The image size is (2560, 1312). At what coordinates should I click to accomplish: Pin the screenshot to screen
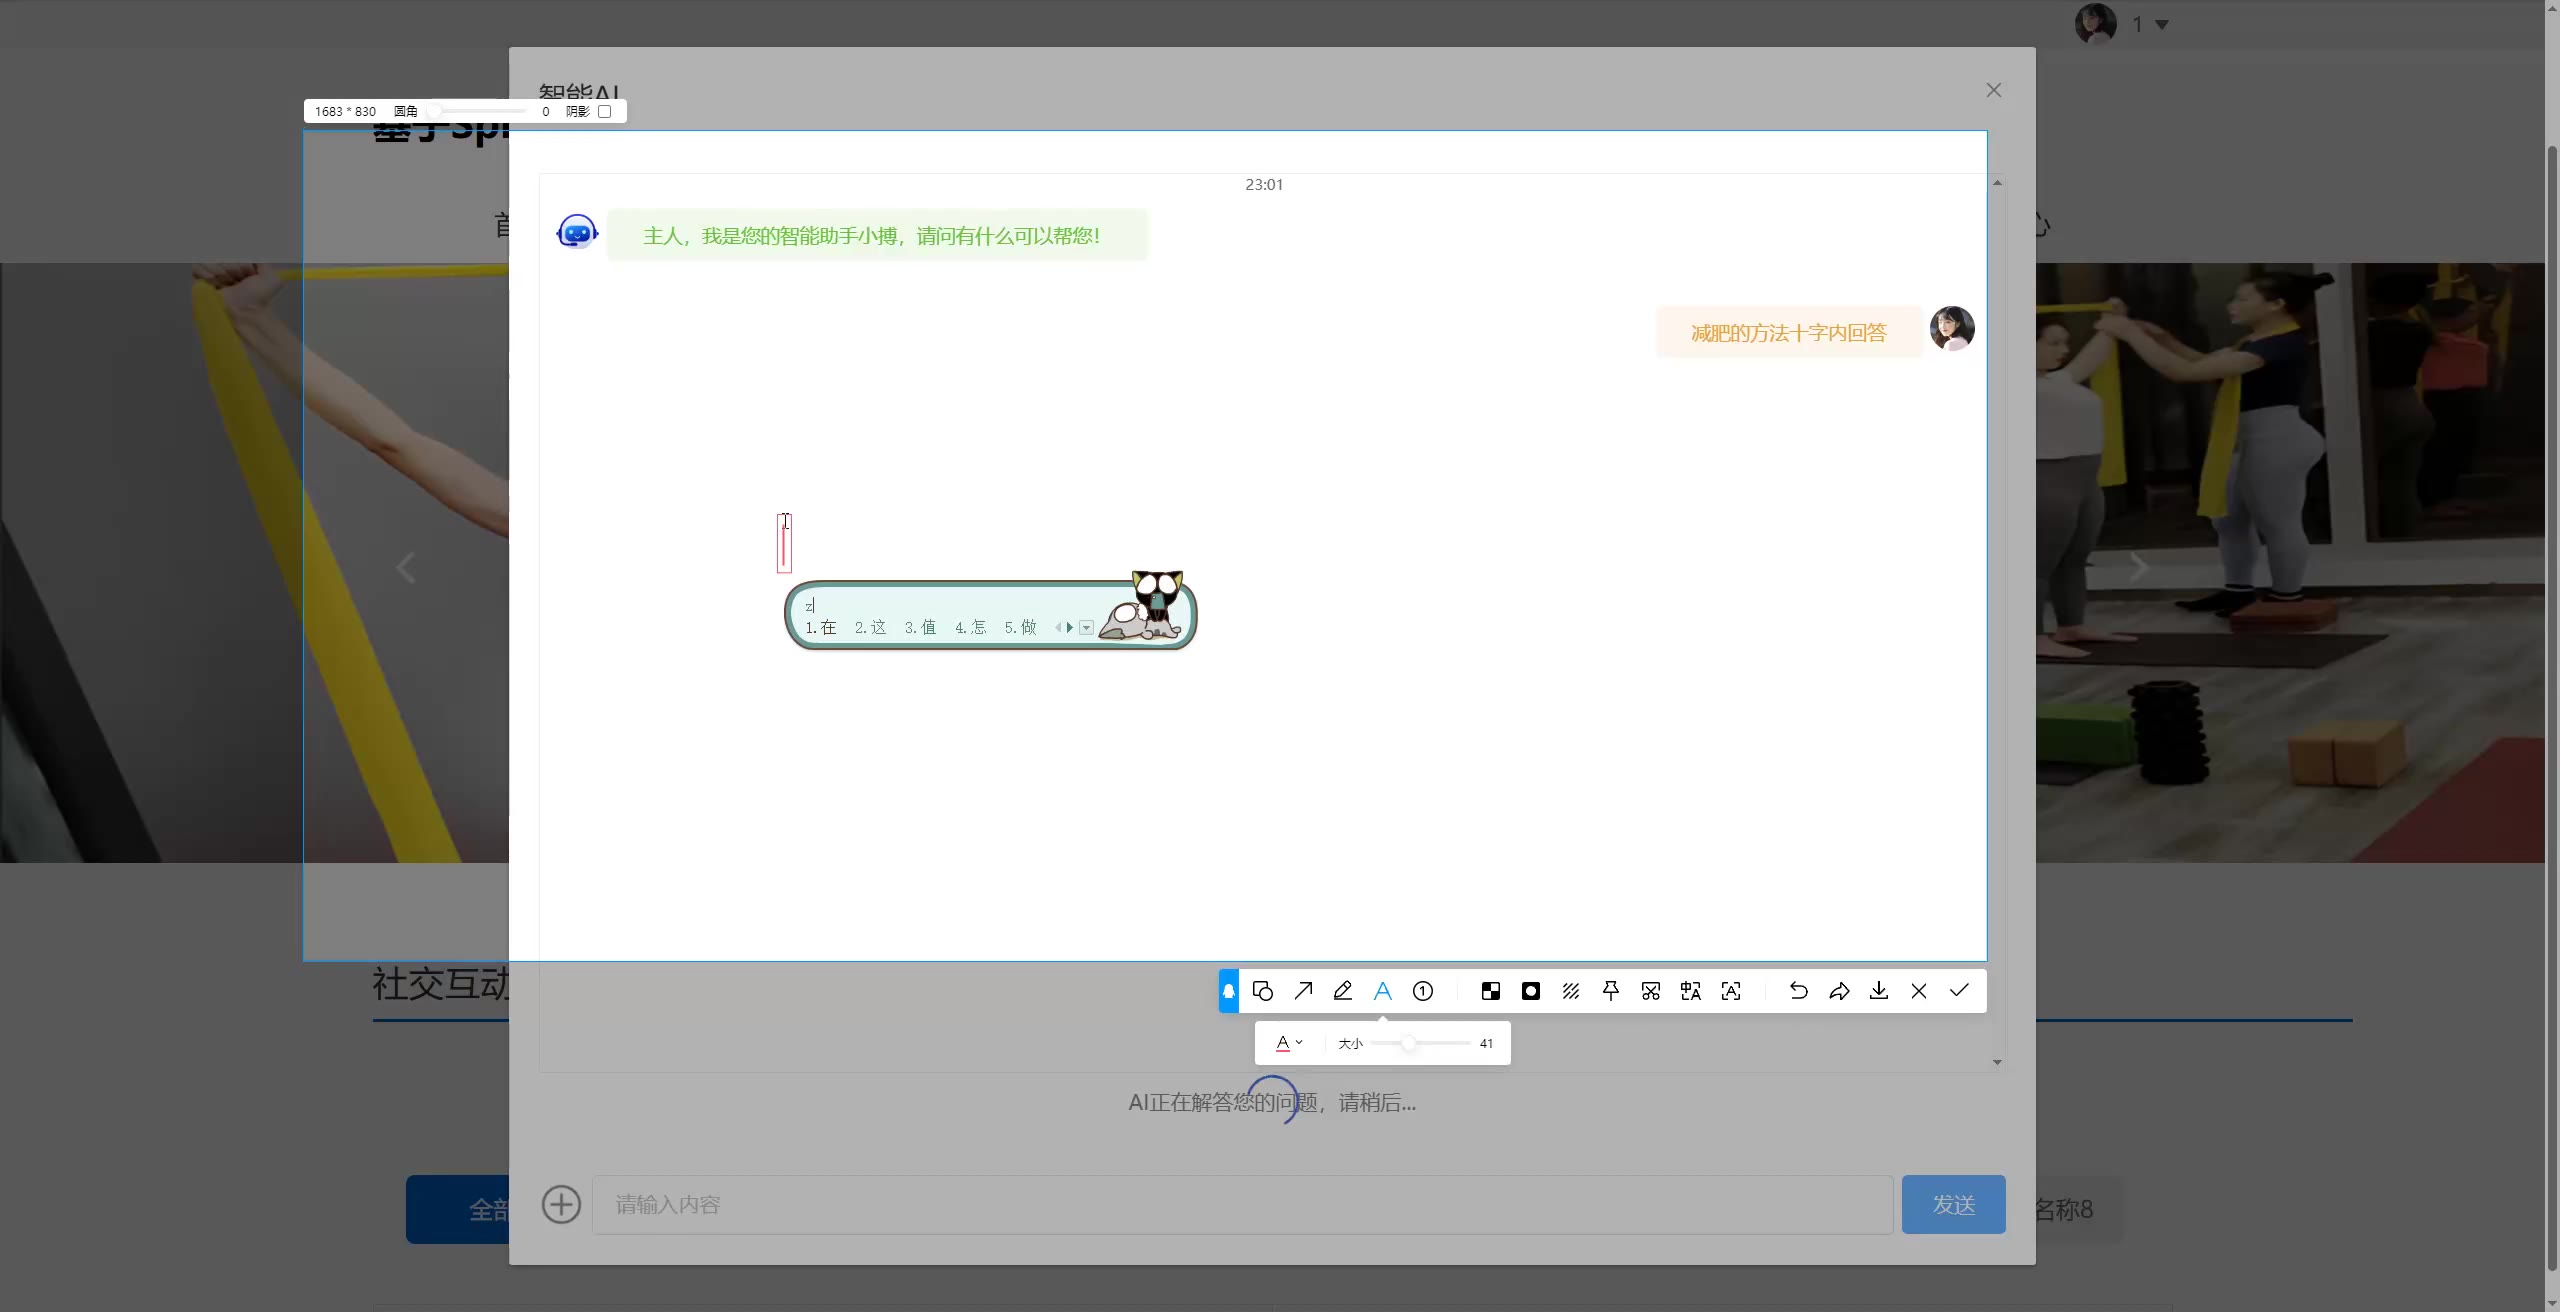pos(1611,991)
